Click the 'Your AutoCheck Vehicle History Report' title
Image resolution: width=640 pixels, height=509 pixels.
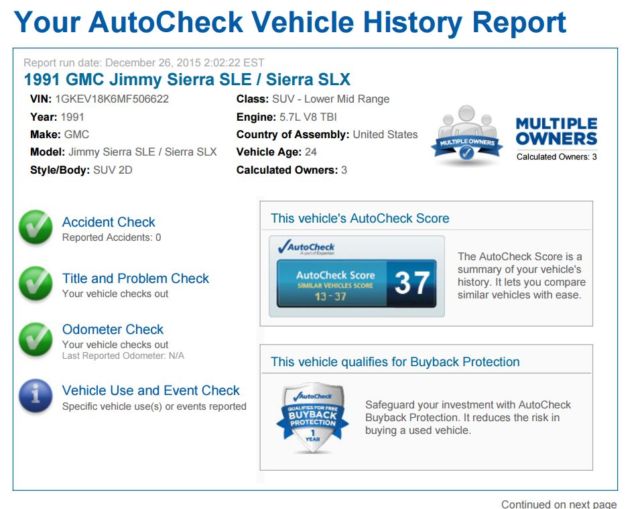tap(290, 22)
